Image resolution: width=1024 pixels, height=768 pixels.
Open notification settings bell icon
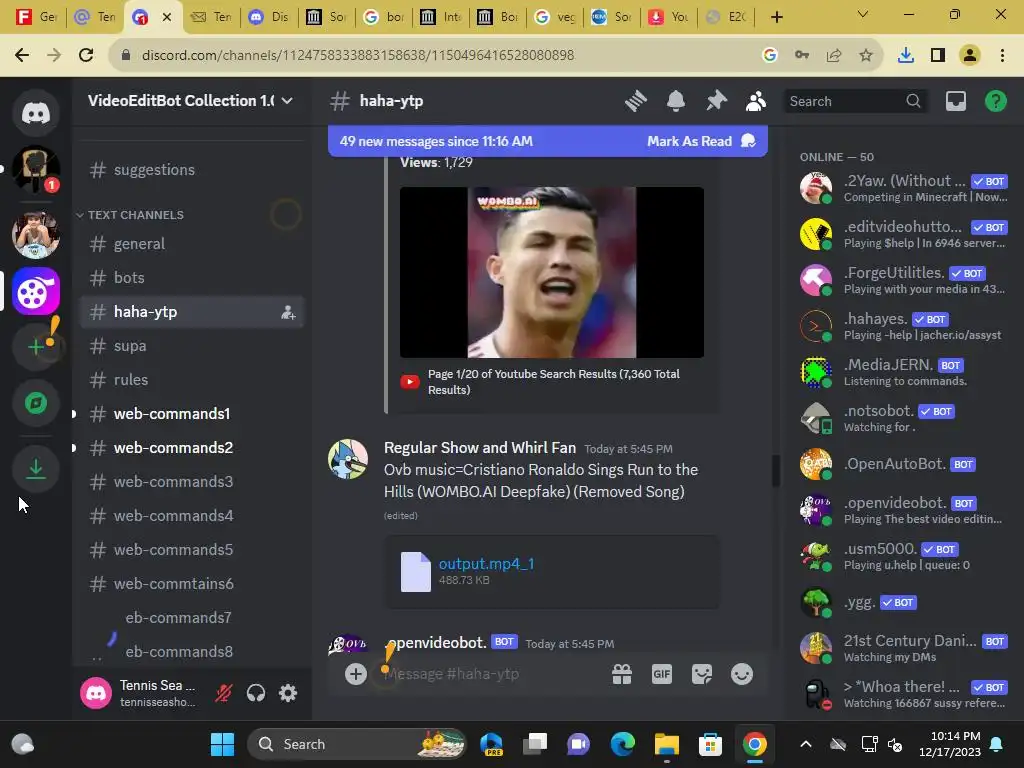[676, 101]
